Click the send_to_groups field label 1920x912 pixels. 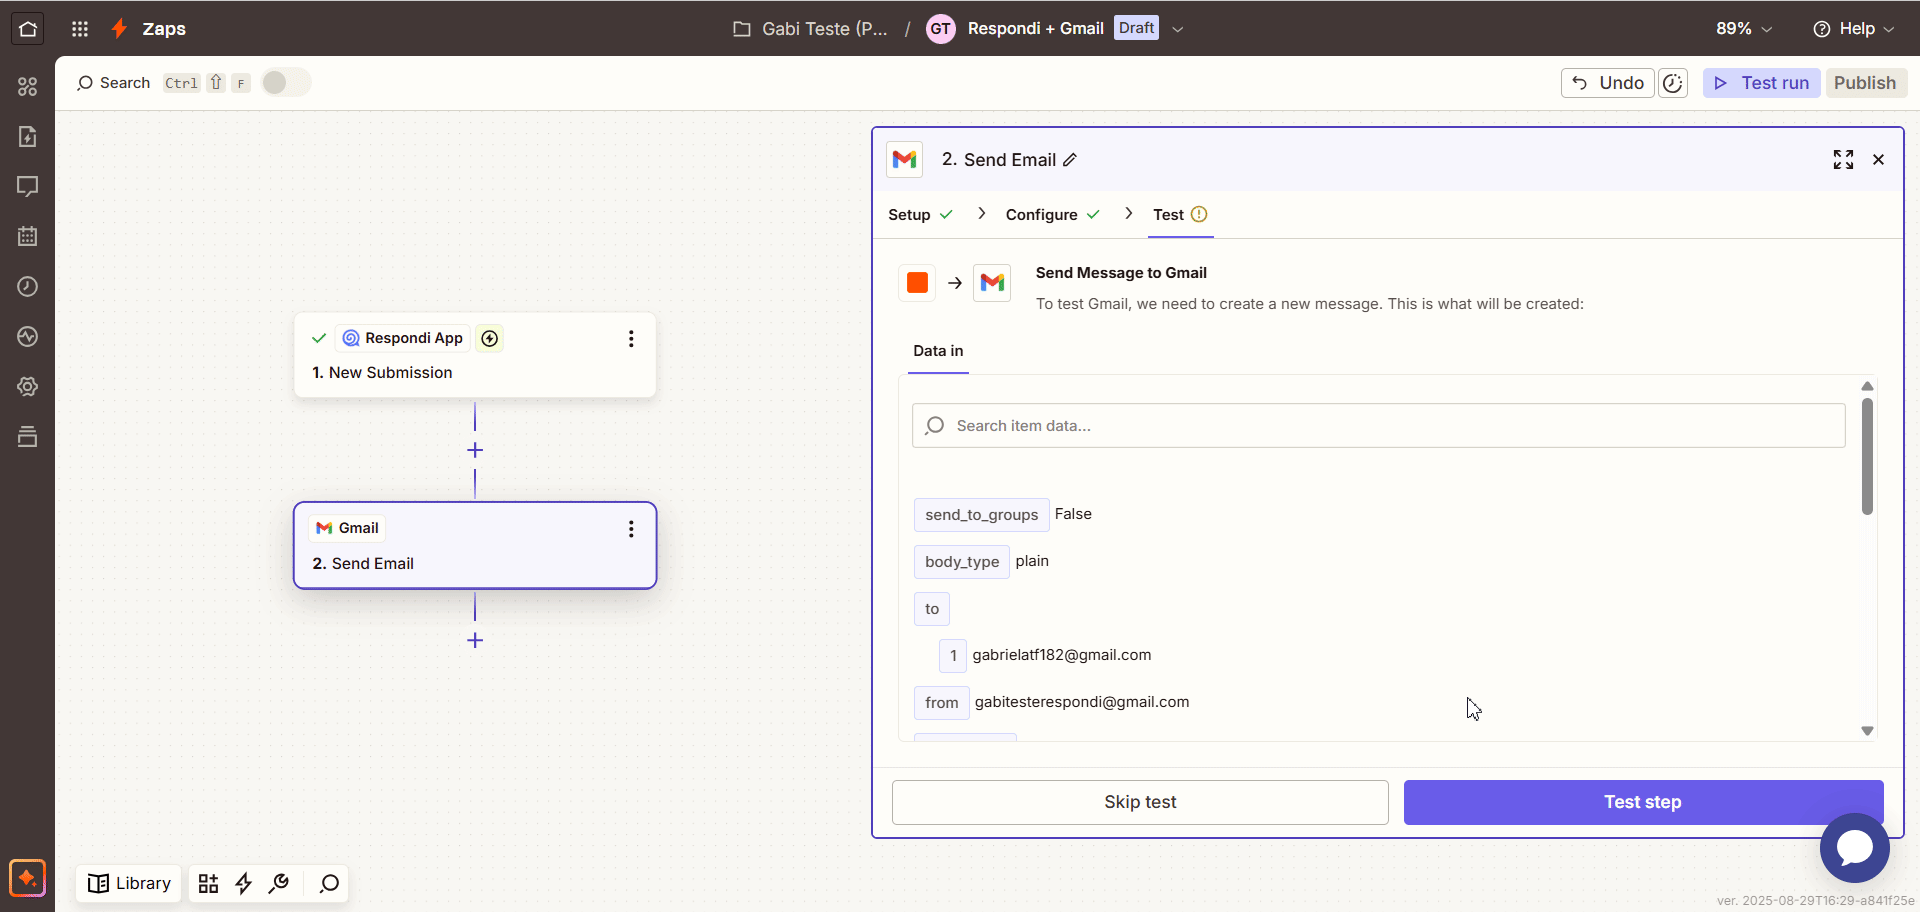[x=981, y=515]
